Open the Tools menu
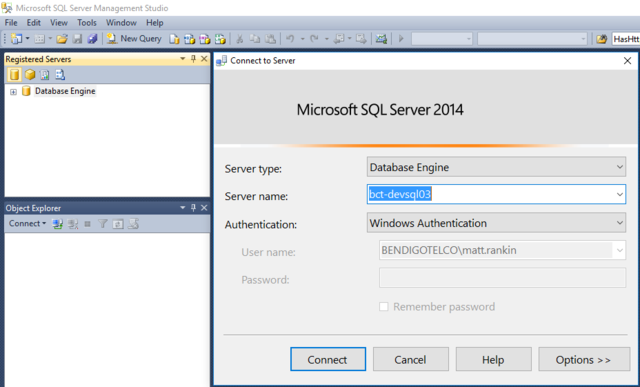 click(x=87, y=23)
